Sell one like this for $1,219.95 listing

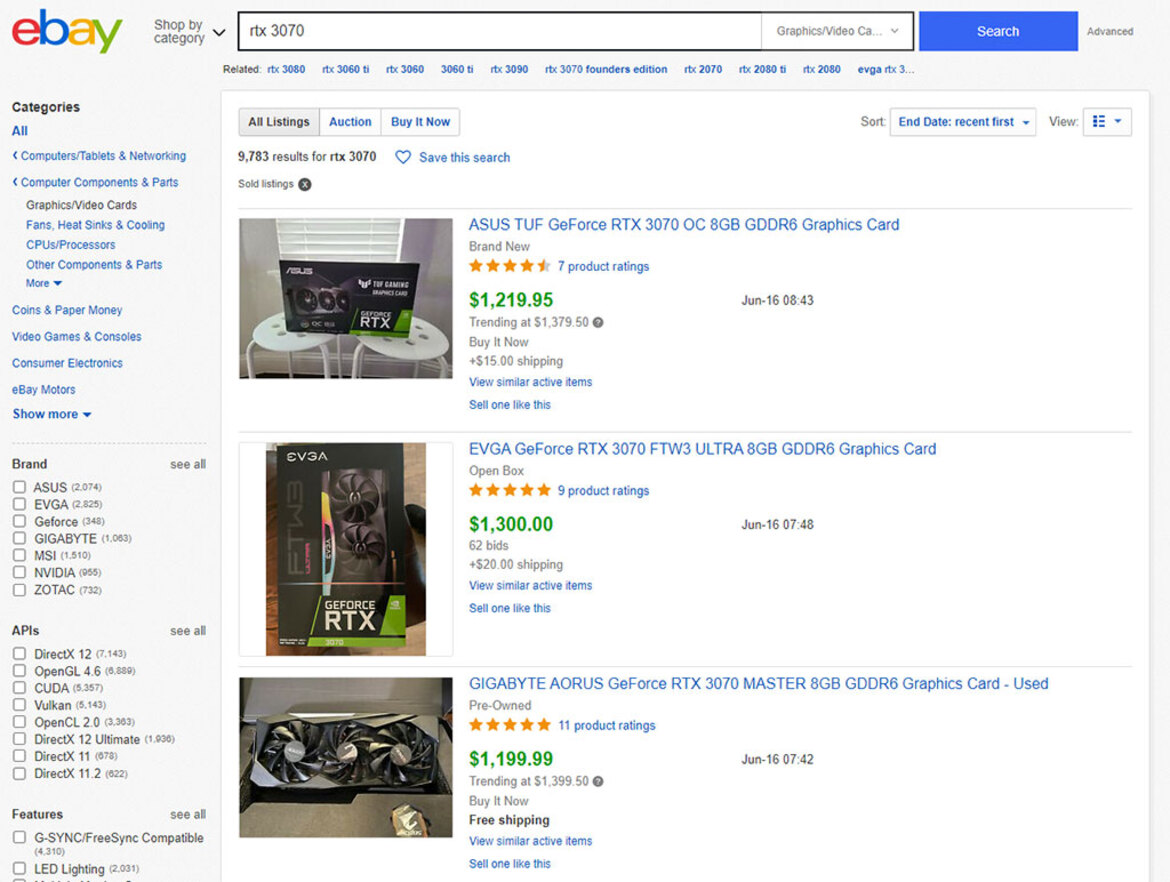point(510,404)
